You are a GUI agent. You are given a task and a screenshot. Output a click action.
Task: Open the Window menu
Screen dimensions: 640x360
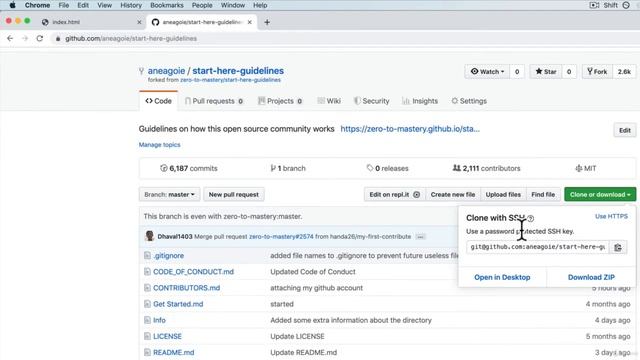pos(233,5)
